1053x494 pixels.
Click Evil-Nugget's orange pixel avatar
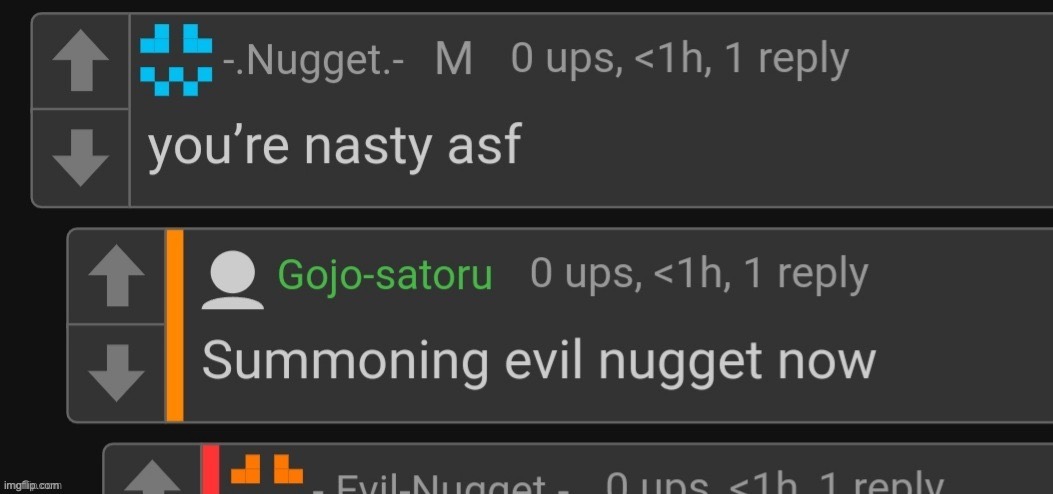pyautogui.click(x=267, y=470)
